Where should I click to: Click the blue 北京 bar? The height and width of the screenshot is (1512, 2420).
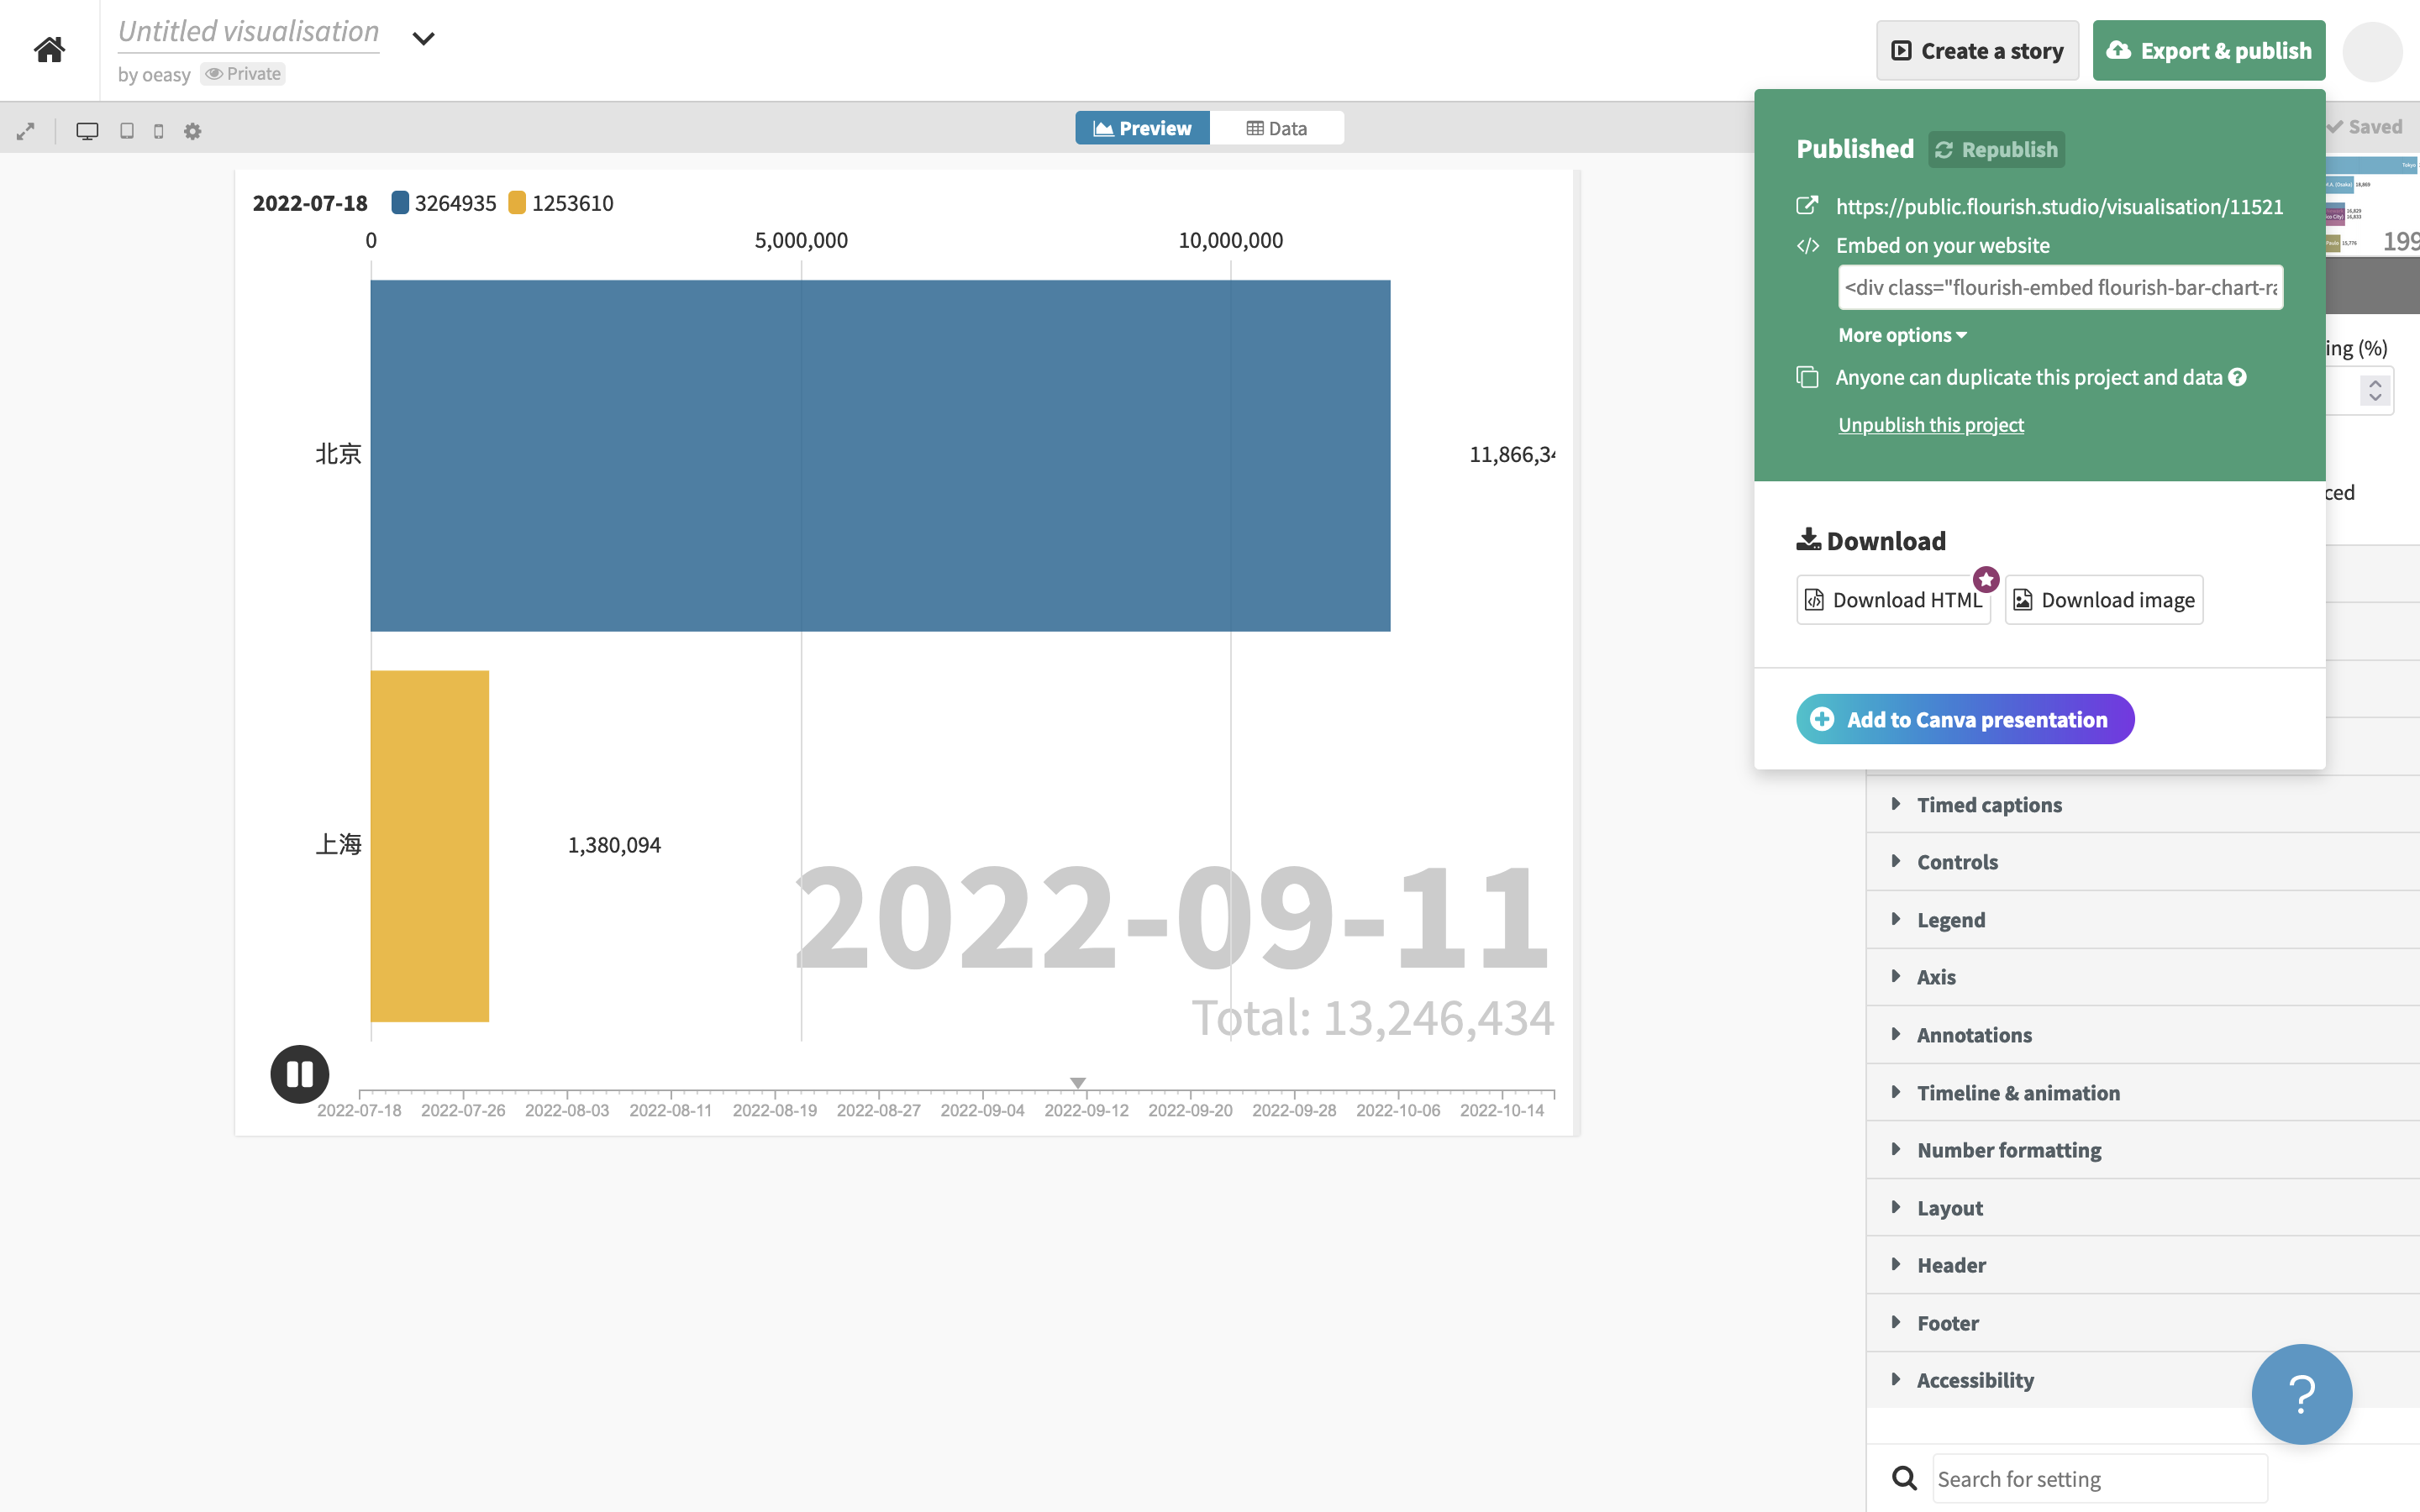[880, 455]
